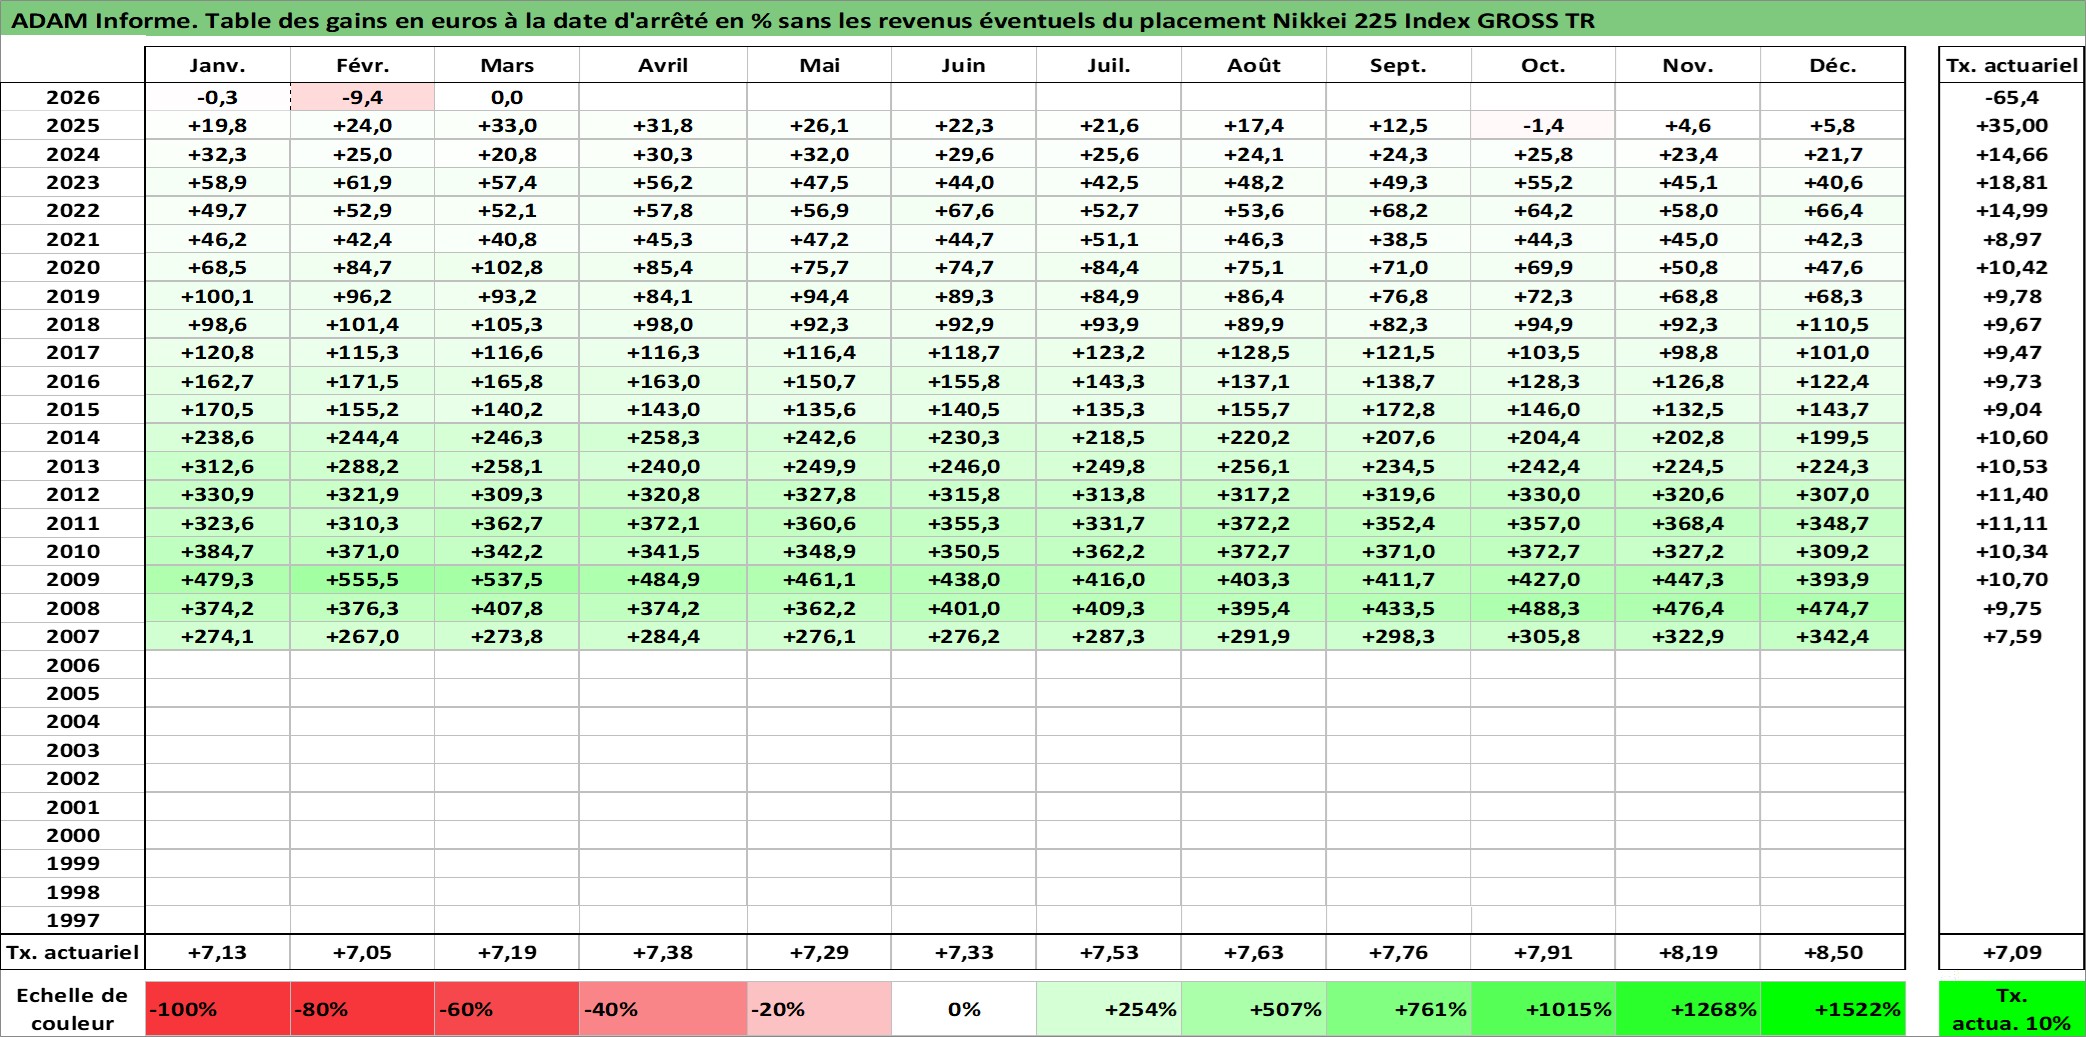Select the 2026 row label
The image size is (2086, 1037).
73,97
